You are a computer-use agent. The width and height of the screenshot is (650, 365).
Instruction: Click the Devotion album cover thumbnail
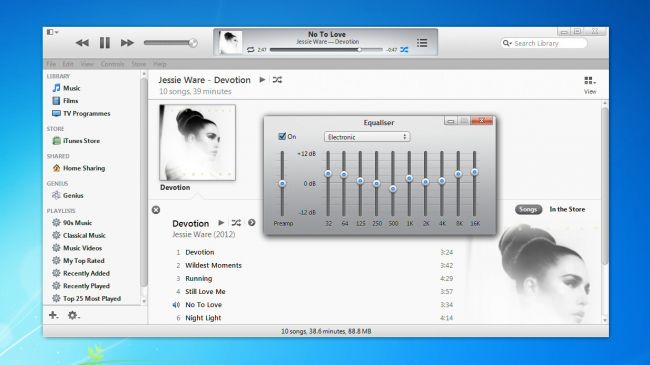coord(197,142)
